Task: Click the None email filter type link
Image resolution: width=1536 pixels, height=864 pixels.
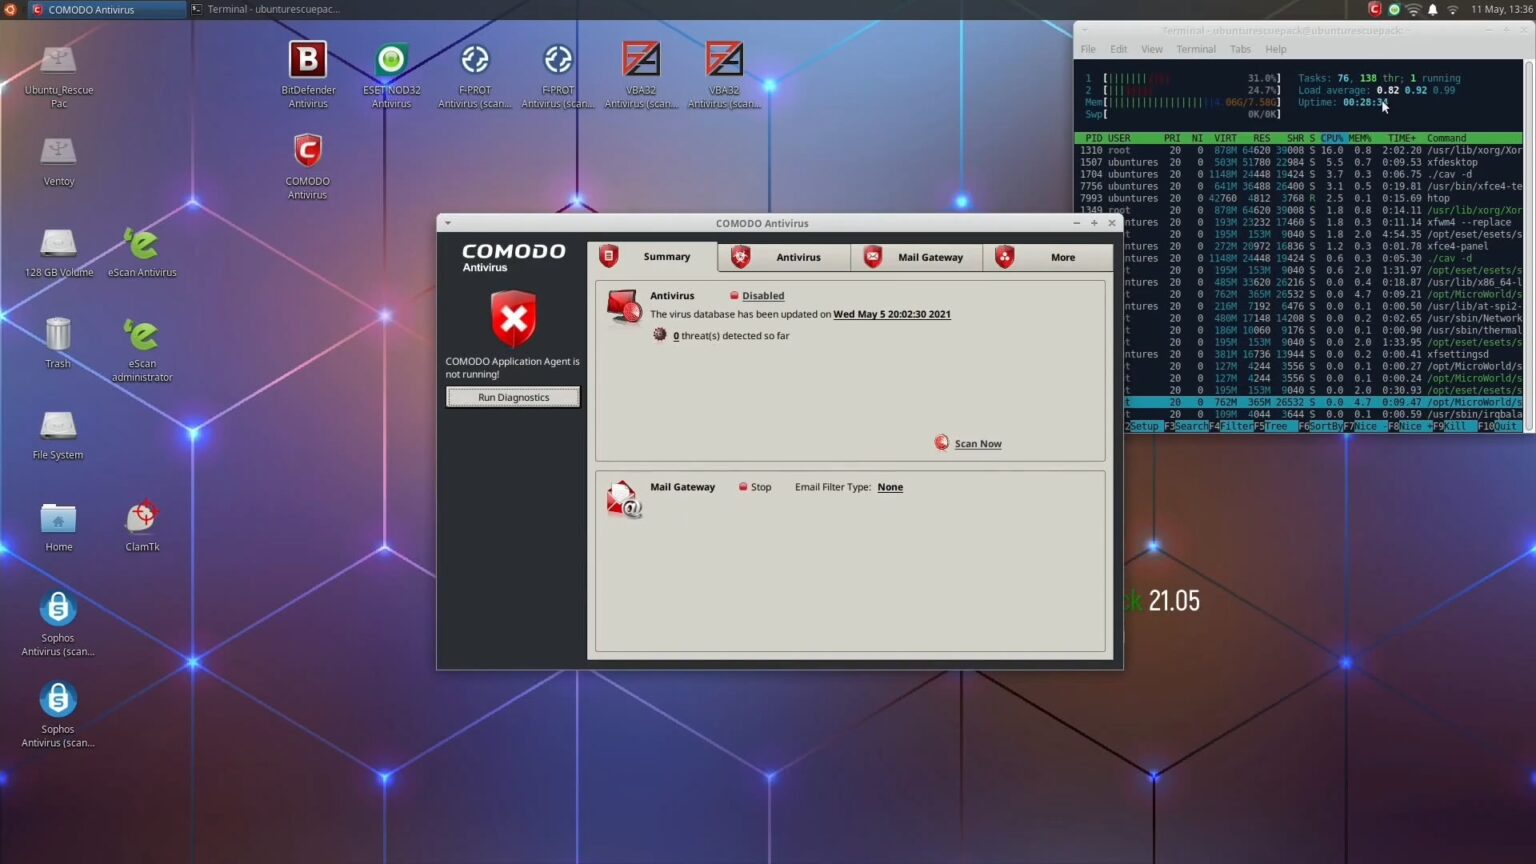Action: tap(890, 487)
